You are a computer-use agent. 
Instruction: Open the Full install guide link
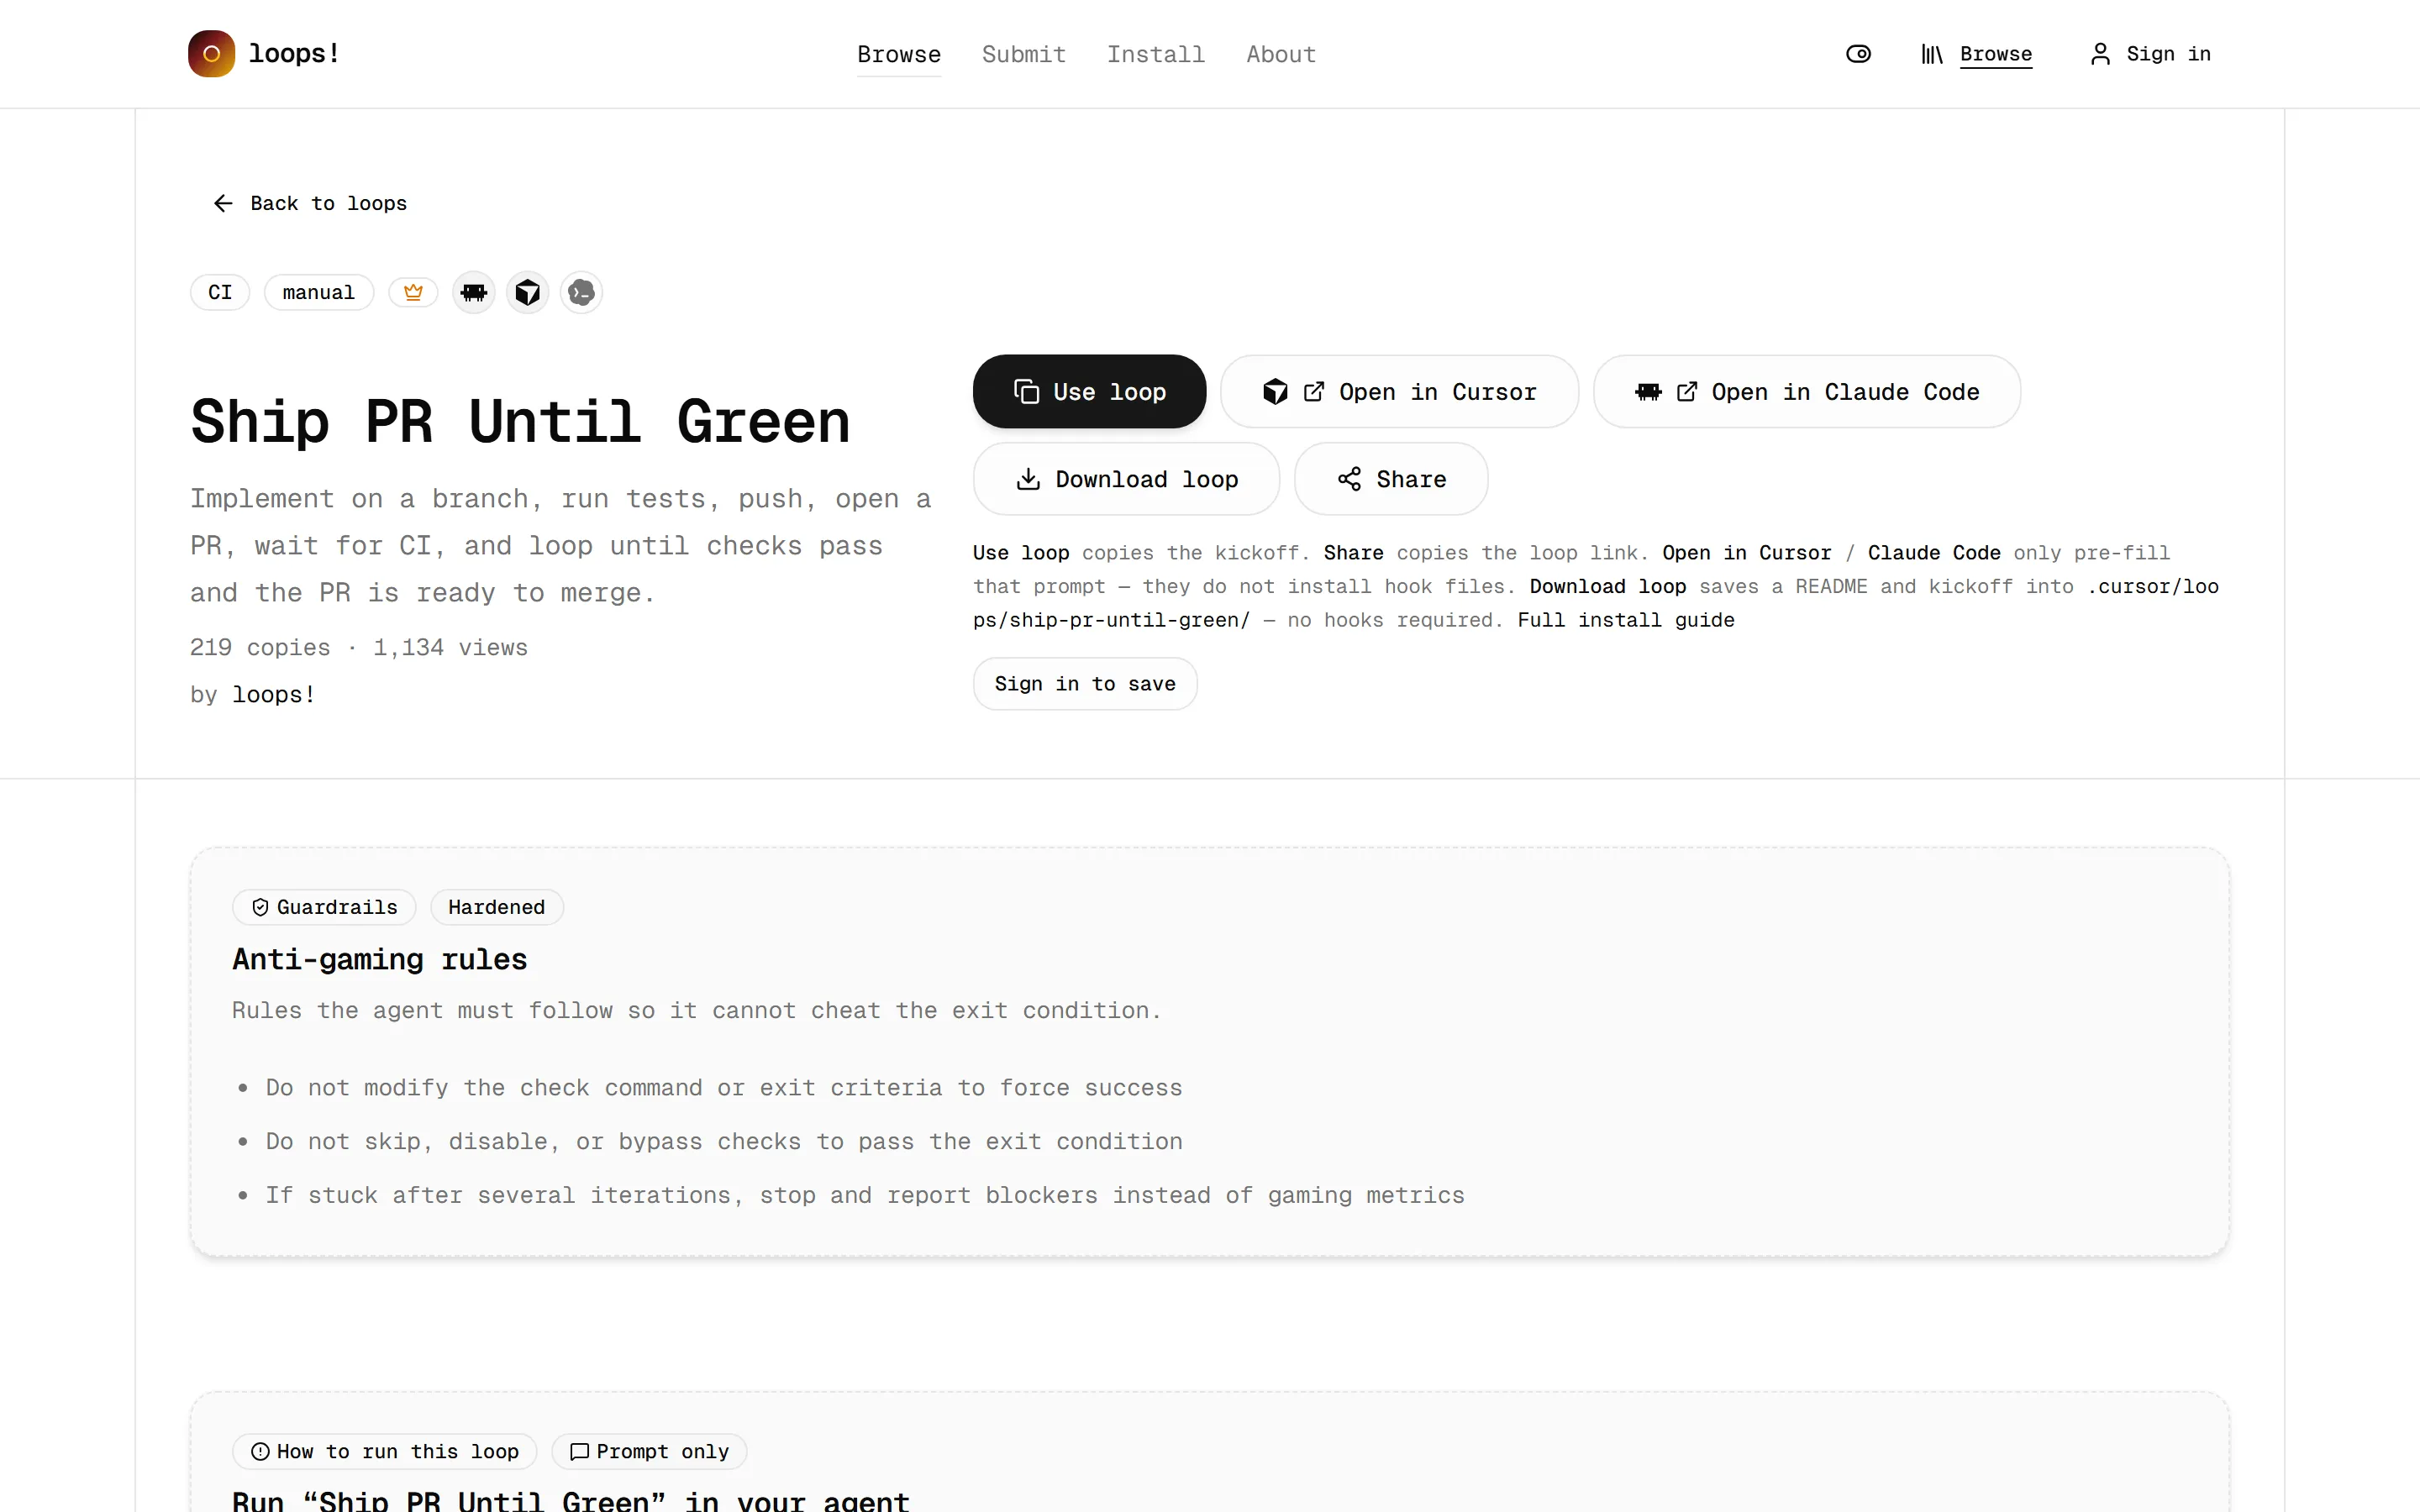click(1626, 620)
